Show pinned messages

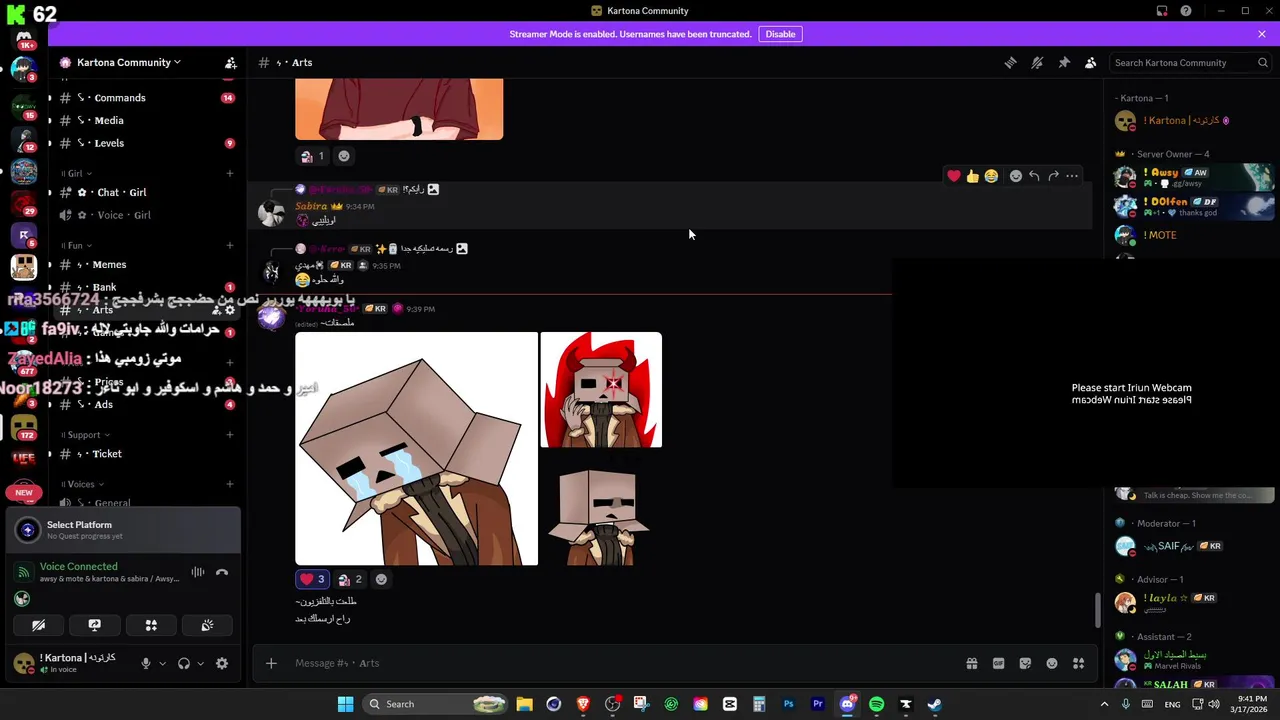[x=1064, y=62]
